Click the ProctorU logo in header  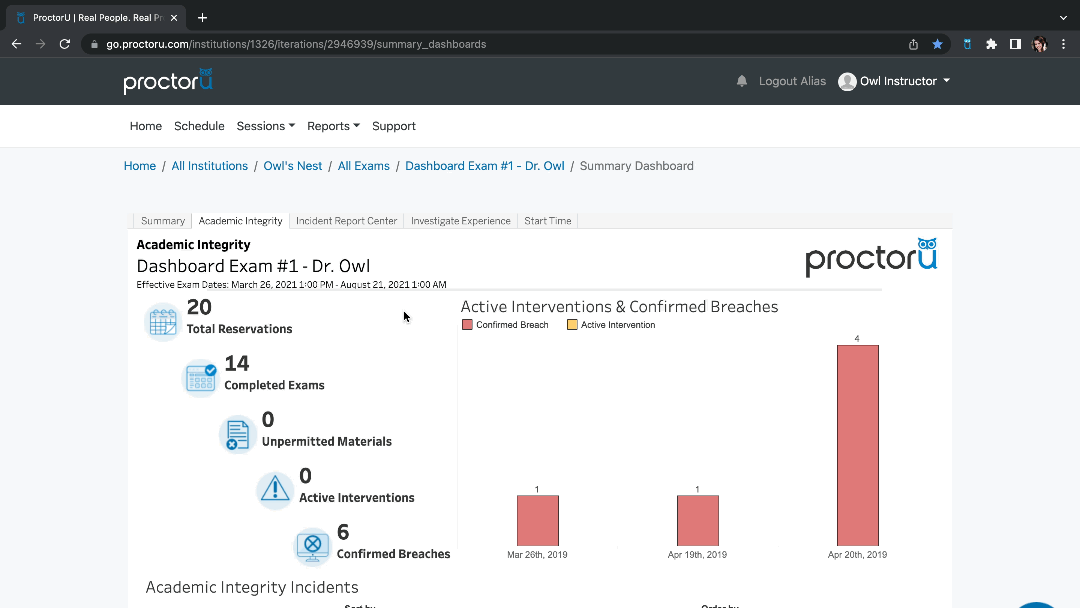pos(168,81)
